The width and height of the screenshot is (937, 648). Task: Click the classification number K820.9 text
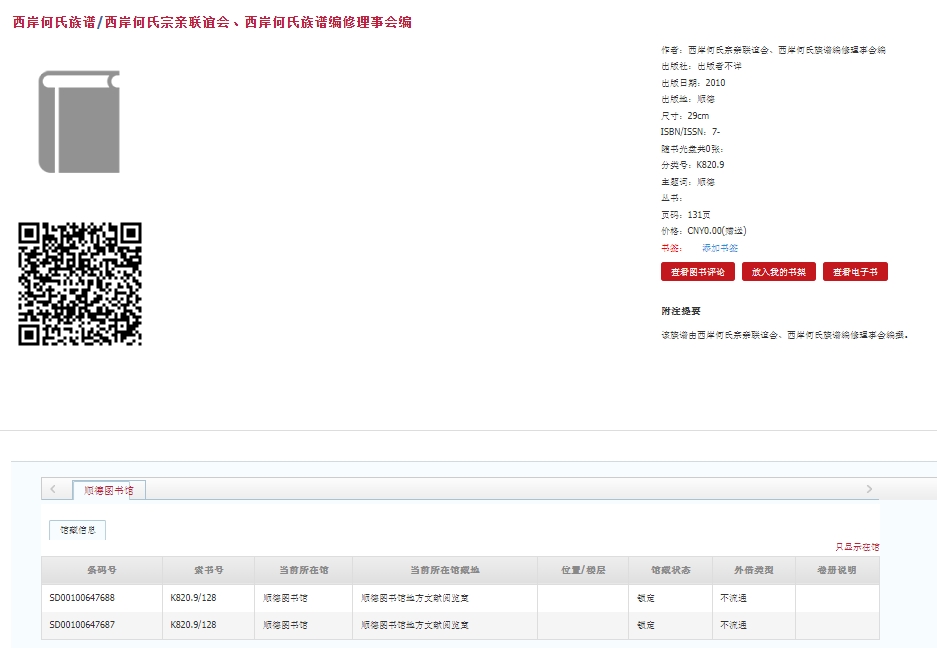coord(710,164)
